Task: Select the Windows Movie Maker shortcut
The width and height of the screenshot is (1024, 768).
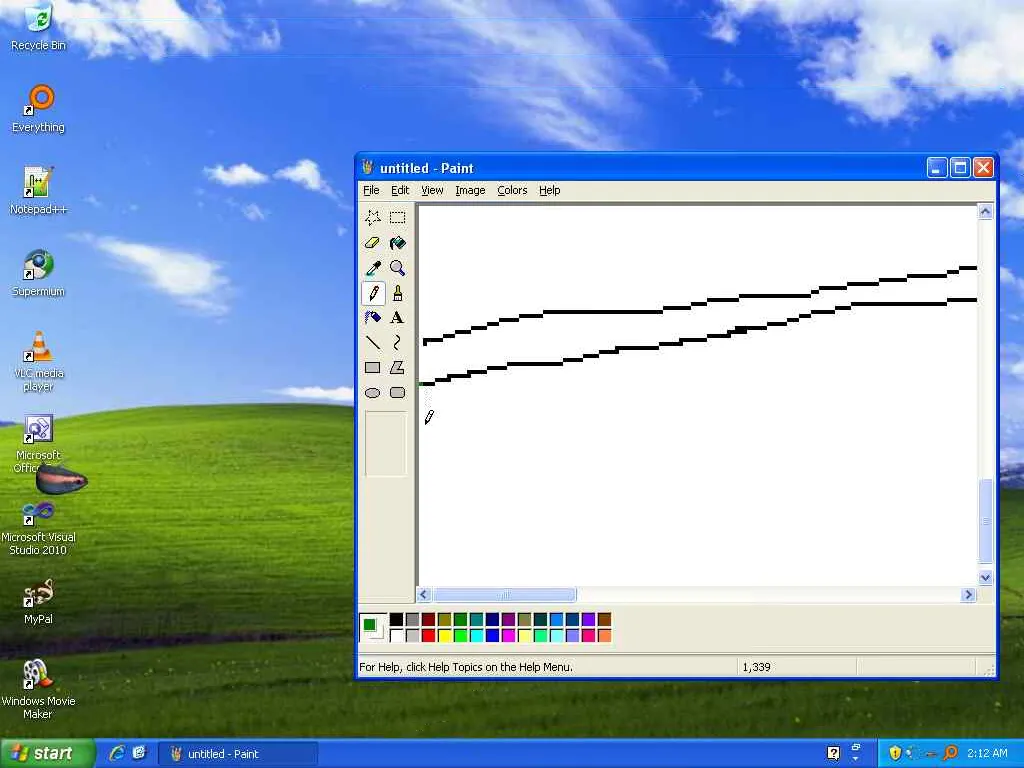Action: [x=39, y=690]
